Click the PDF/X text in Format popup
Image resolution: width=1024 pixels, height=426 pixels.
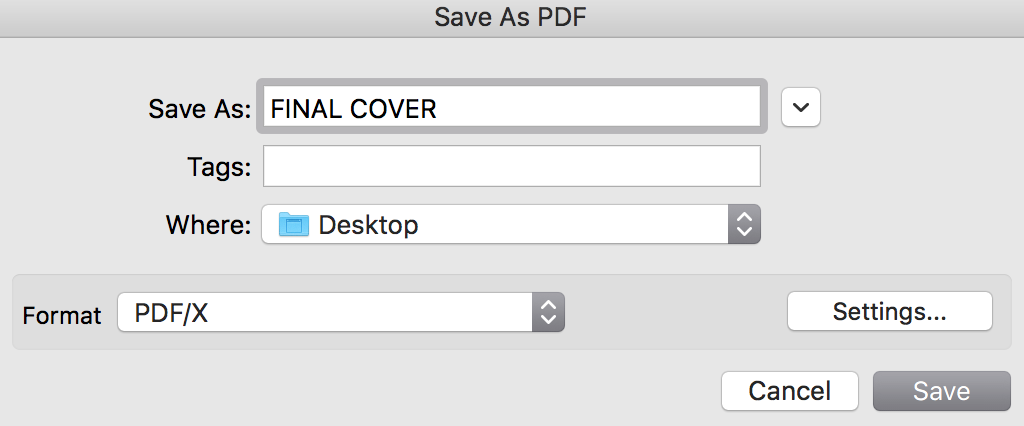[170, 314]
